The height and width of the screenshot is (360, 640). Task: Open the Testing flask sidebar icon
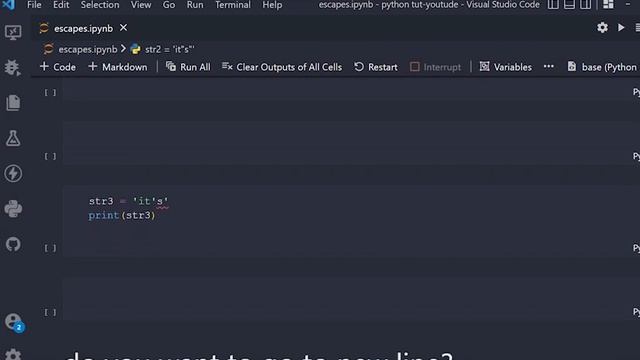coord(13,138)
